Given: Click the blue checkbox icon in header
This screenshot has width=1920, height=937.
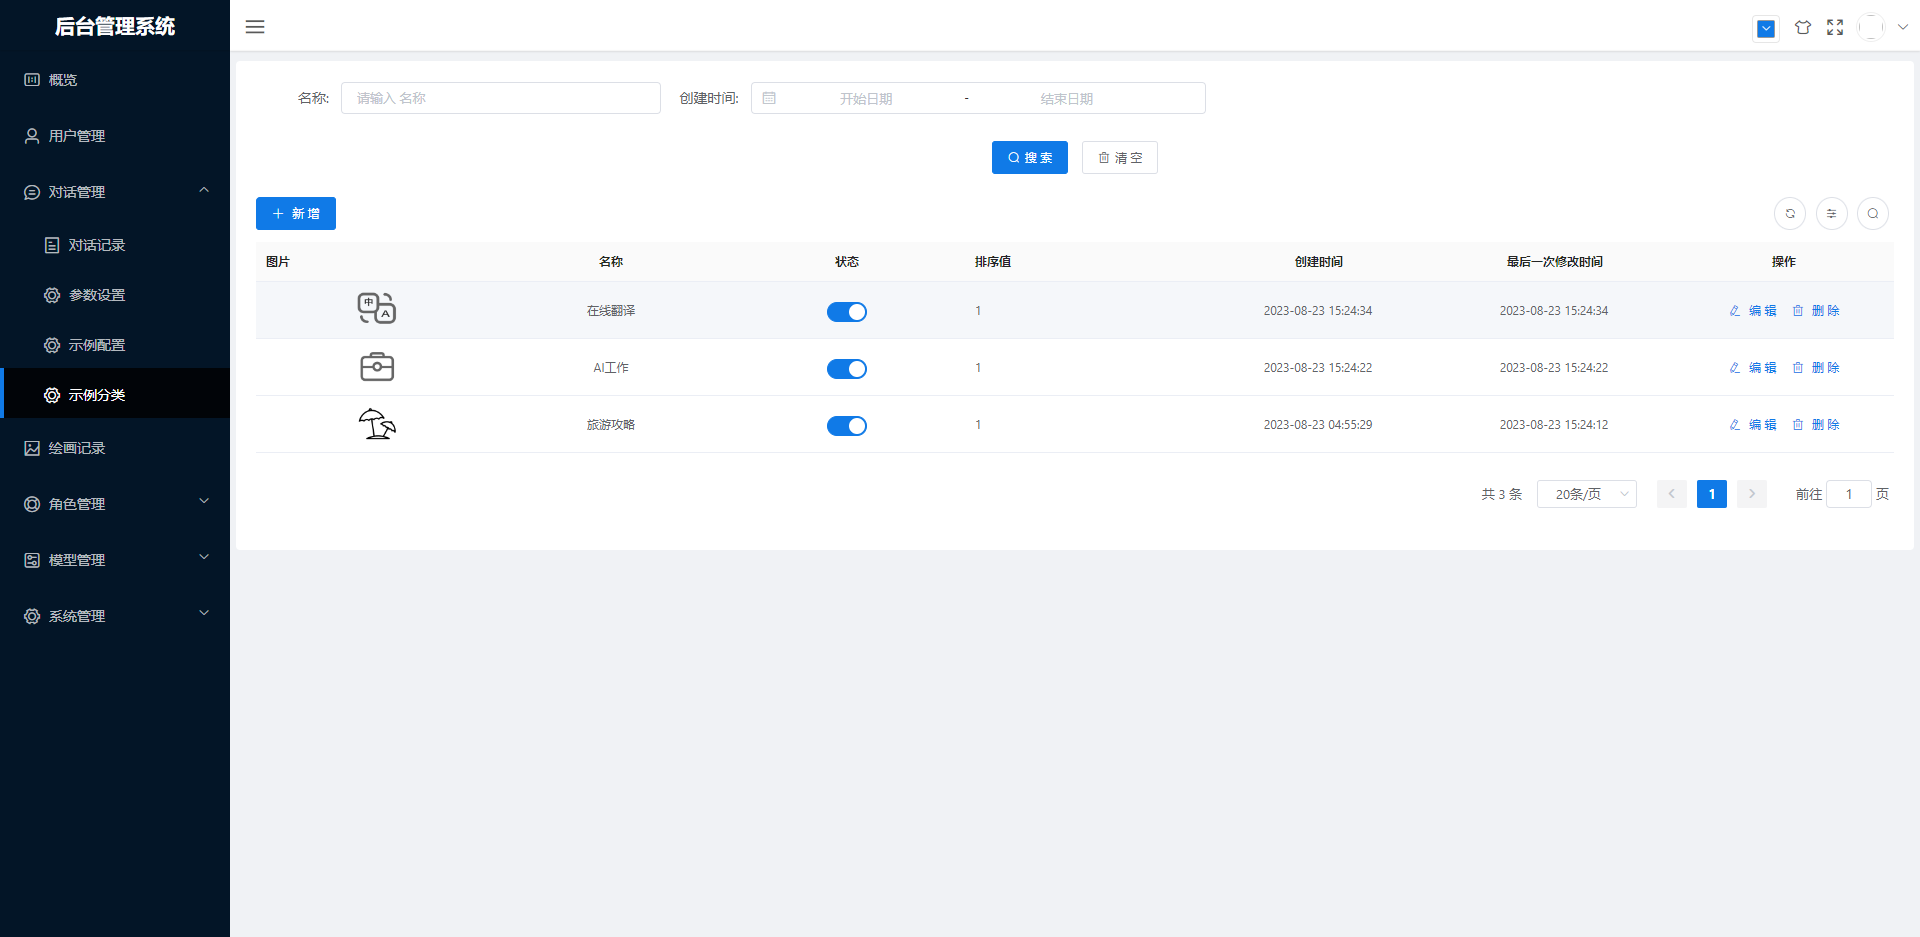Looking at the screenshot, I should point(1766,29).
